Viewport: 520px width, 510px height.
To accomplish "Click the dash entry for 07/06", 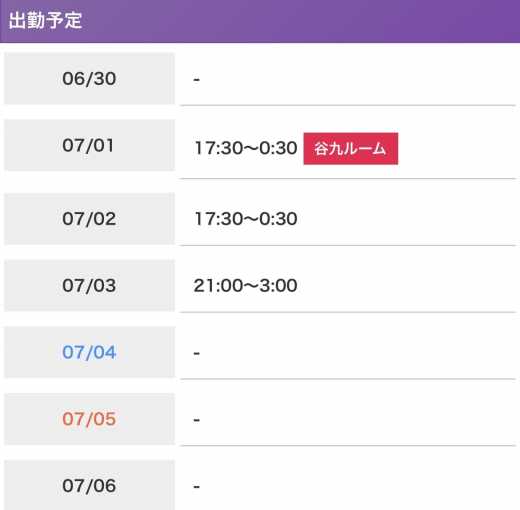I will coord(197,487).
